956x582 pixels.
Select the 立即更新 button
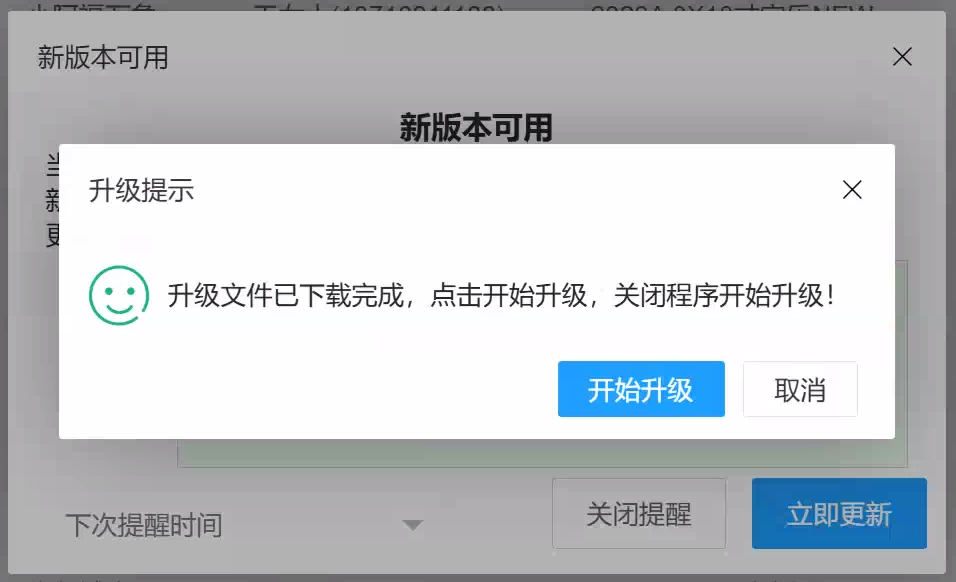[839, 513]
